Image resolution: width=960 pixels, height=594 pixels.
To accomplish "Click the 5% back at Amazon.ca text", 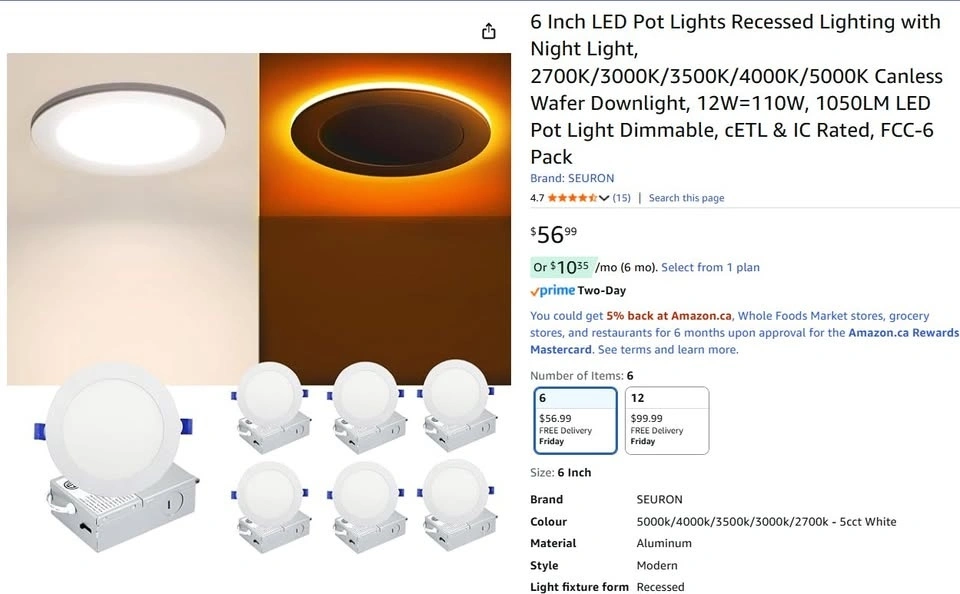I will tap(669, 316).
